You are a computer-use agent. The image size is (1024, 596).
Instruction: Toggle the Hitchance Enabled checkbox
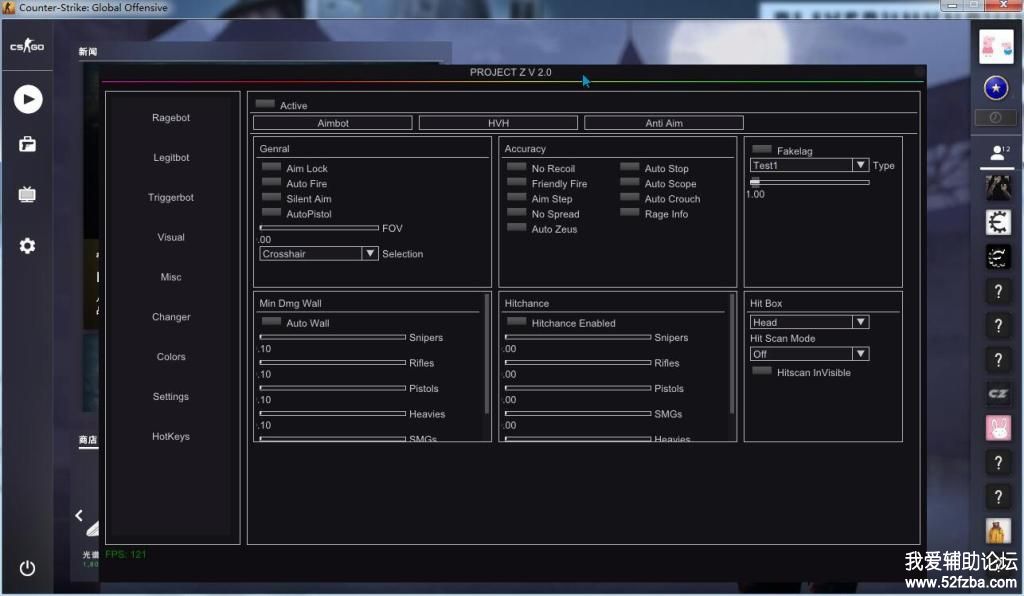(x=517, y=322)
